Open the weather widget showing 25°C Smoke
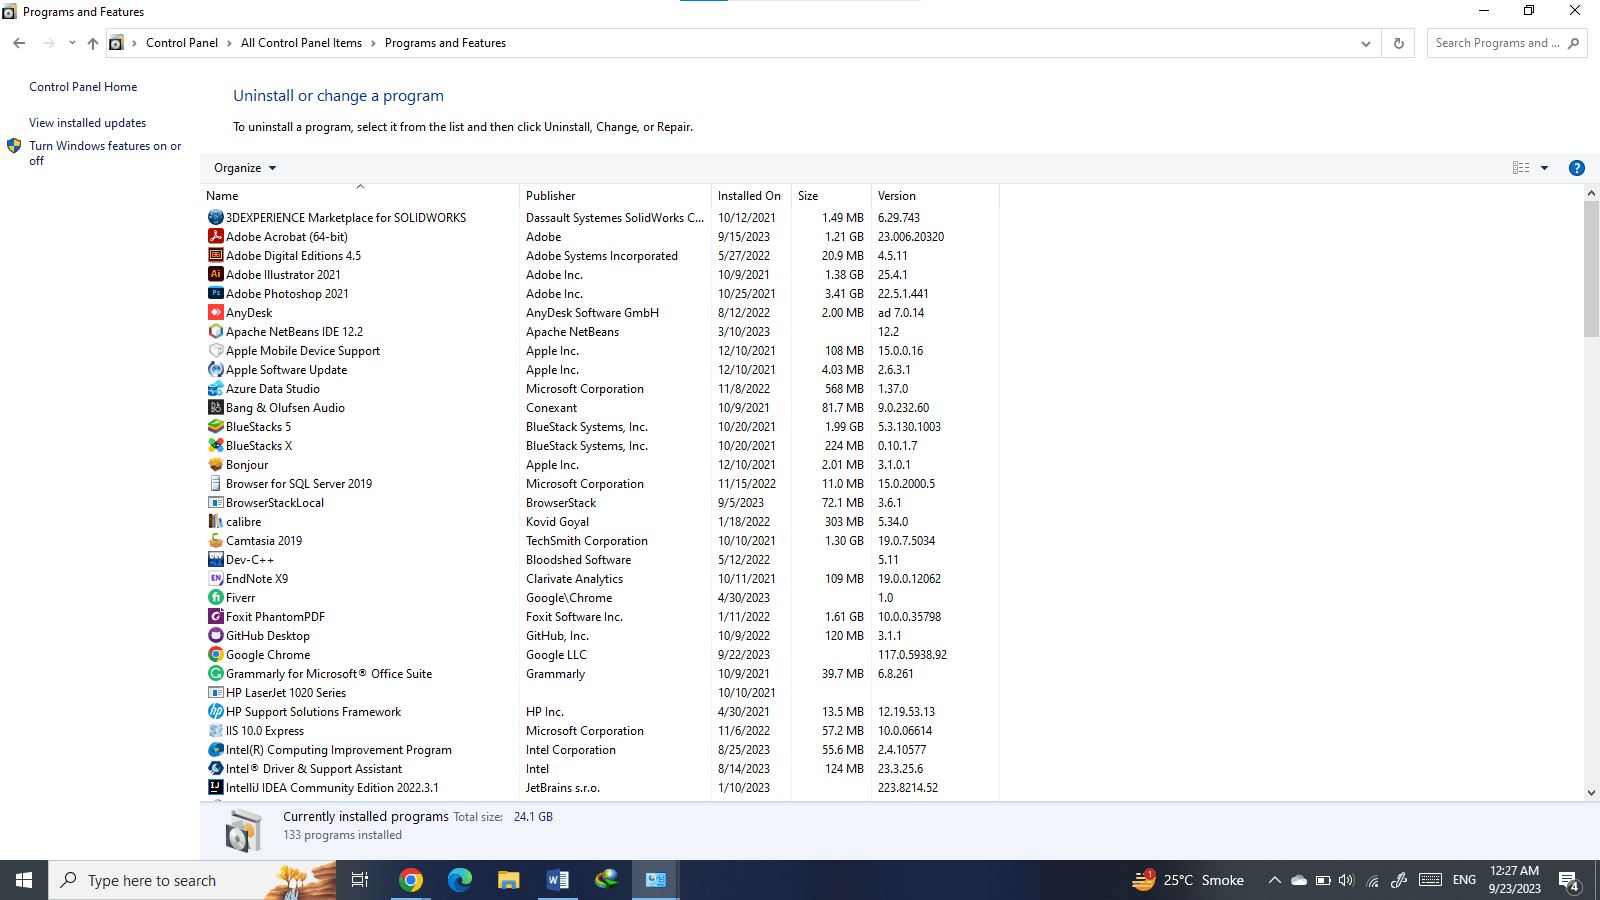 pos(1188,880)
